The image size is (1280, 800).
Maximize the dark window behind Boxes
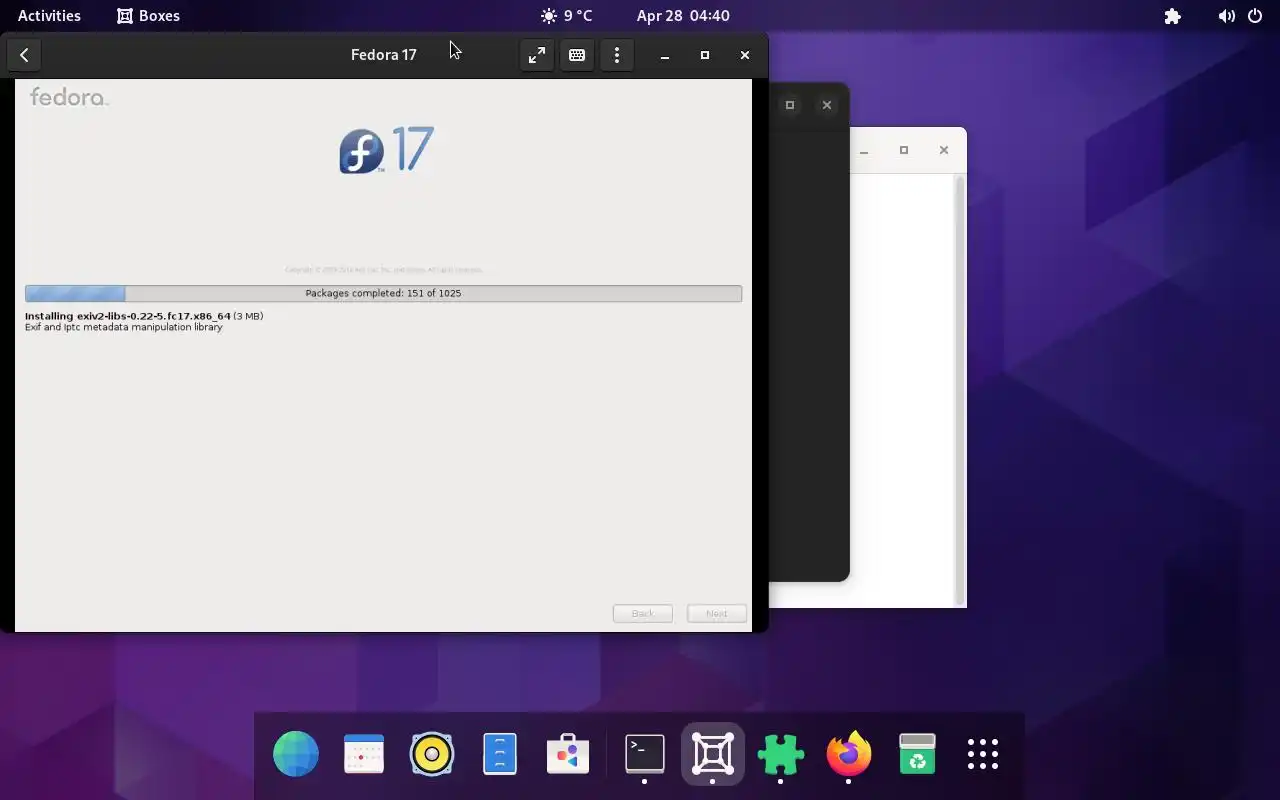(x=790, y=105)
